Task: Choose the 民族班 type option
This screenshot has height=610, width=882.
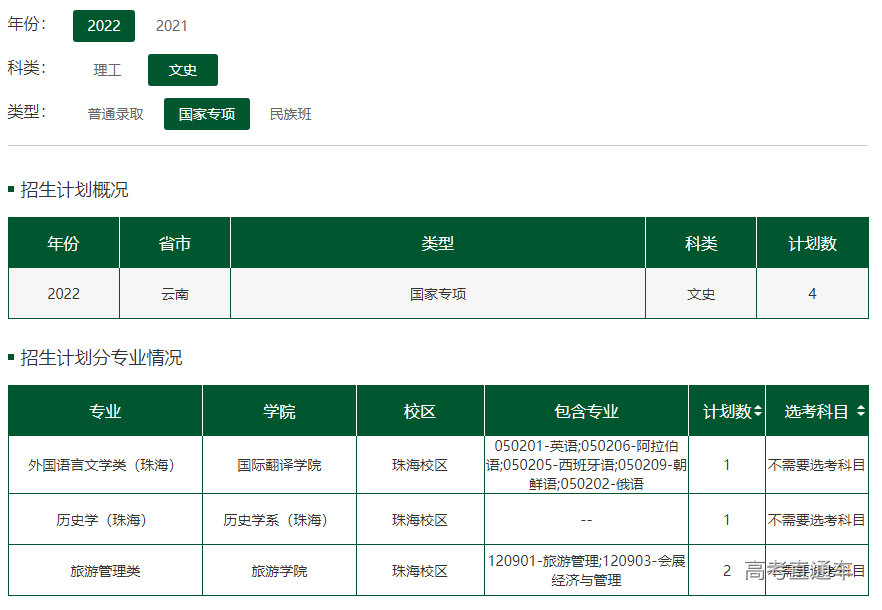Action: 291,114
